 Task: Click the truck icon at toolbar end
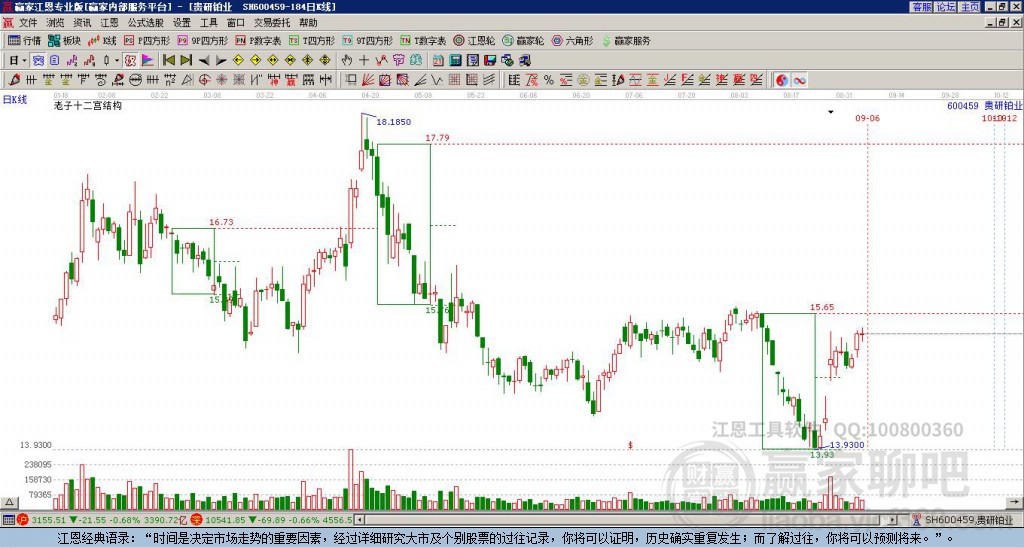(x=525, y=60)
